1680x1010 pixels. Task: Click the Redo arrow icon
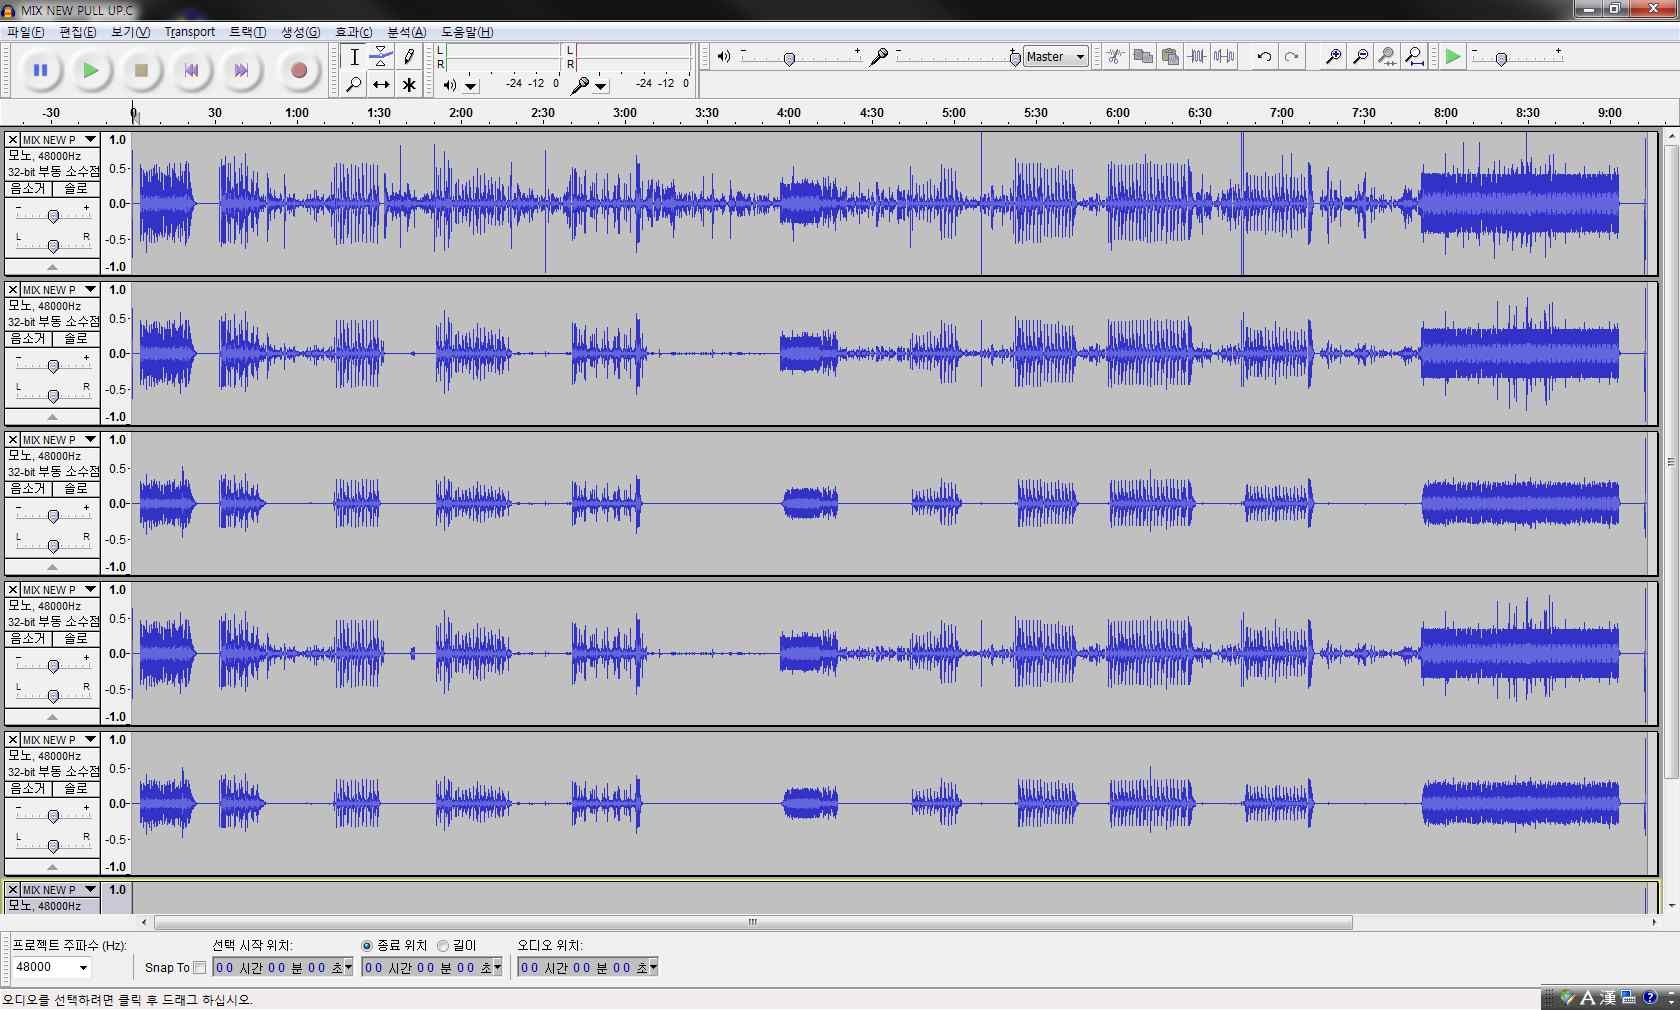click(x=1291, y=56)
